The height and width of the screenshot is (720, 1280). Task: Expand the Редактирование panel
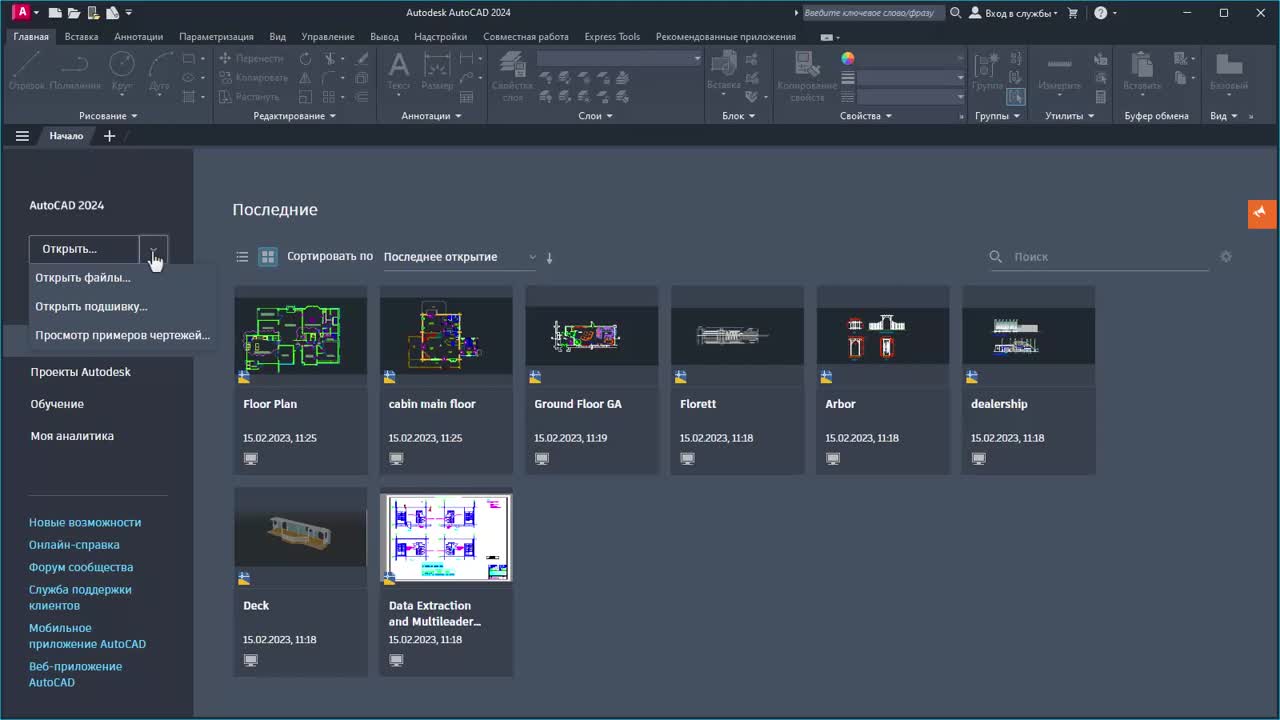pyautogui.click(x=295, y=116)
